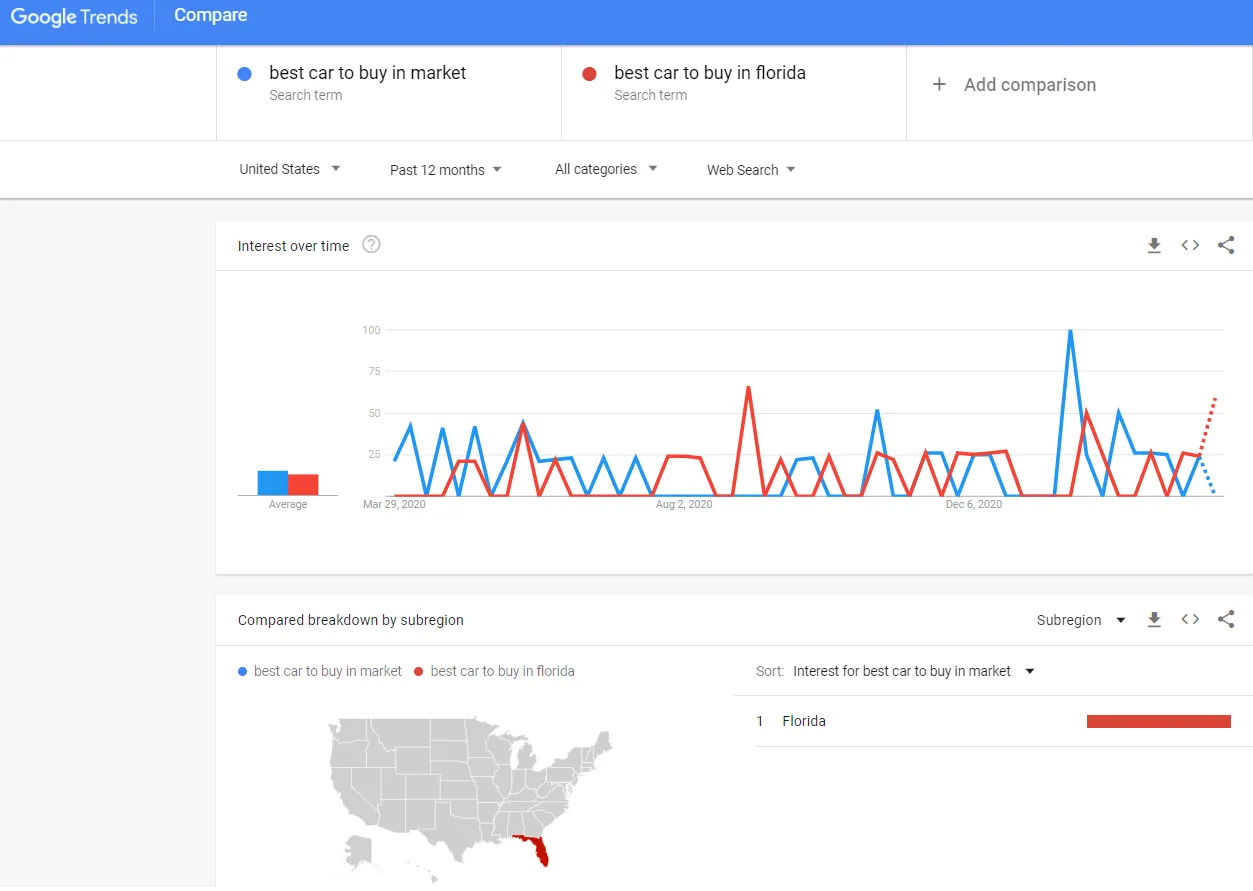Open the Past 12 months time dropdown
1253x891 pixels.
446,170
